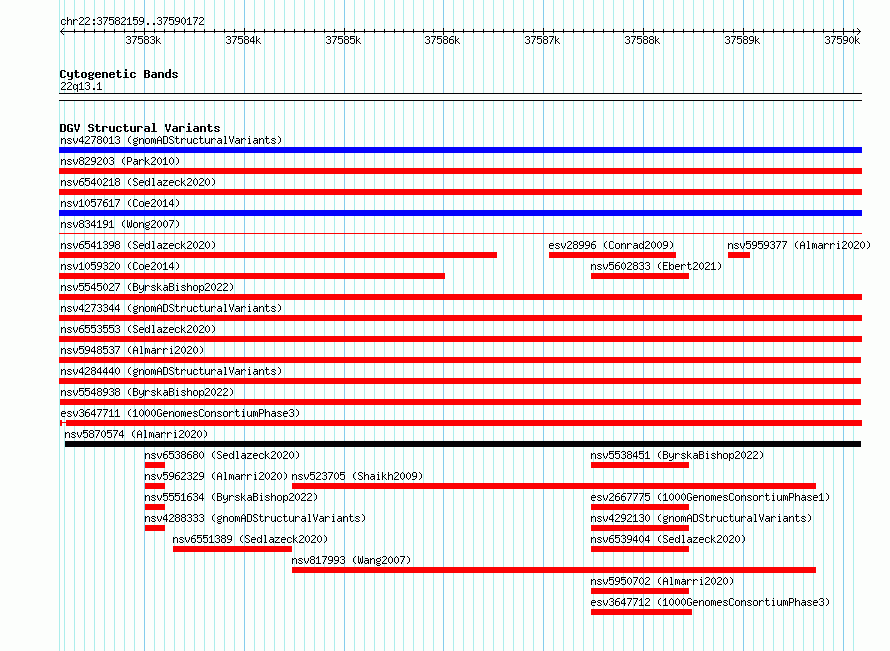Select variant nsv5962329 (Almarri2020)
Viewport: 890px width, 651px height.
point(216,476)
